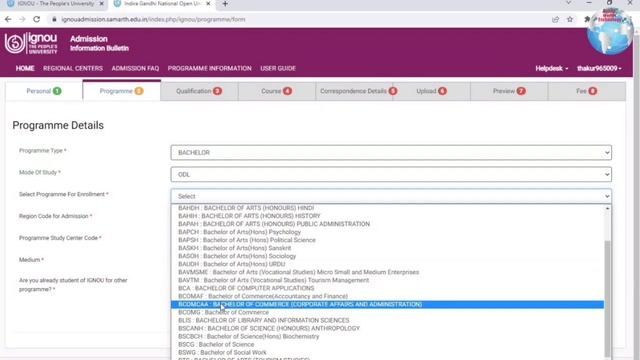Open PROGRAMME INFORMATION page
The height and width of the screenshot is (360, 640).
point(209,68)
